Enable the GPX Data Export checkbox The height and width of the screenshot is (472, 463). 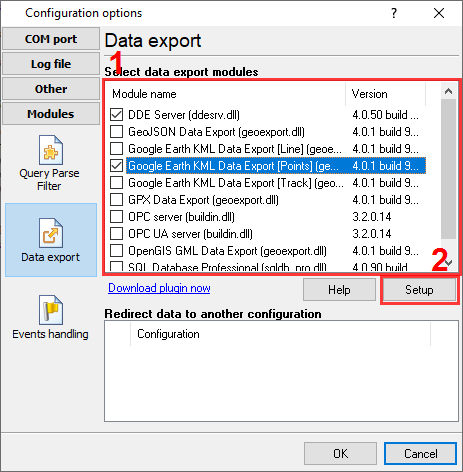[x=116, y=200]
